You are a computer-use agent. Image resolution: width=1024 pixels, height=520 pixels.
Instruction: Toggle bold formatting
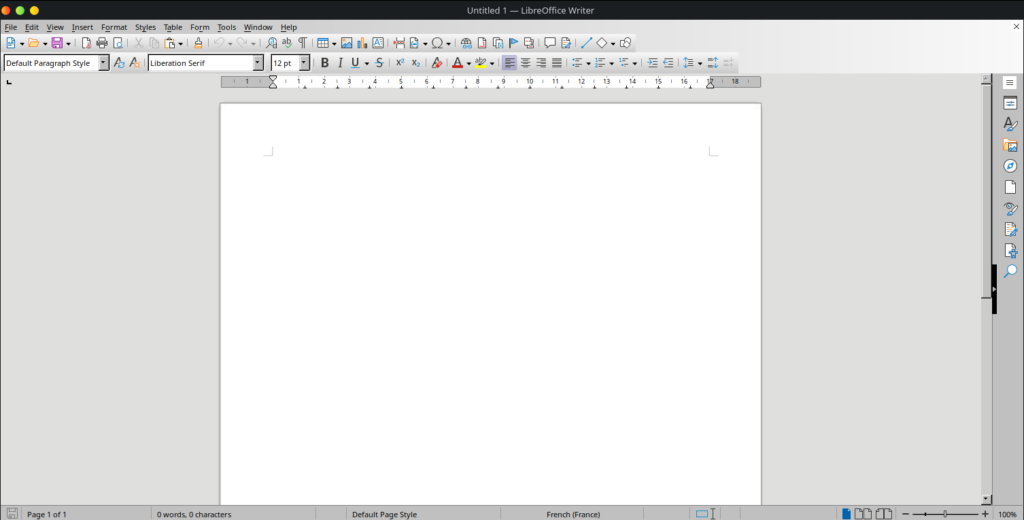[x=324, y=63]
